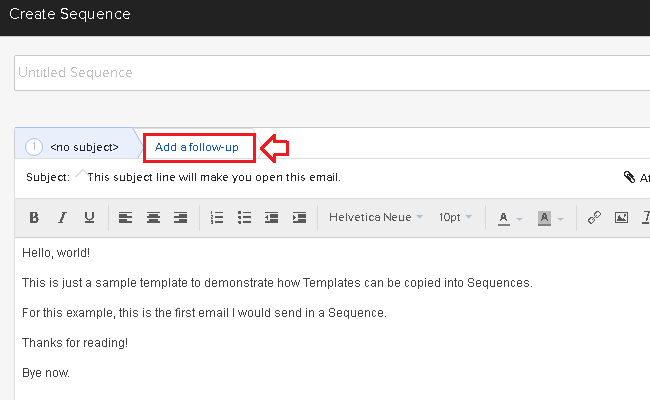Viewport: 650px width, 400px height.
Task: Align text to the left
Action: click(125, 217)
